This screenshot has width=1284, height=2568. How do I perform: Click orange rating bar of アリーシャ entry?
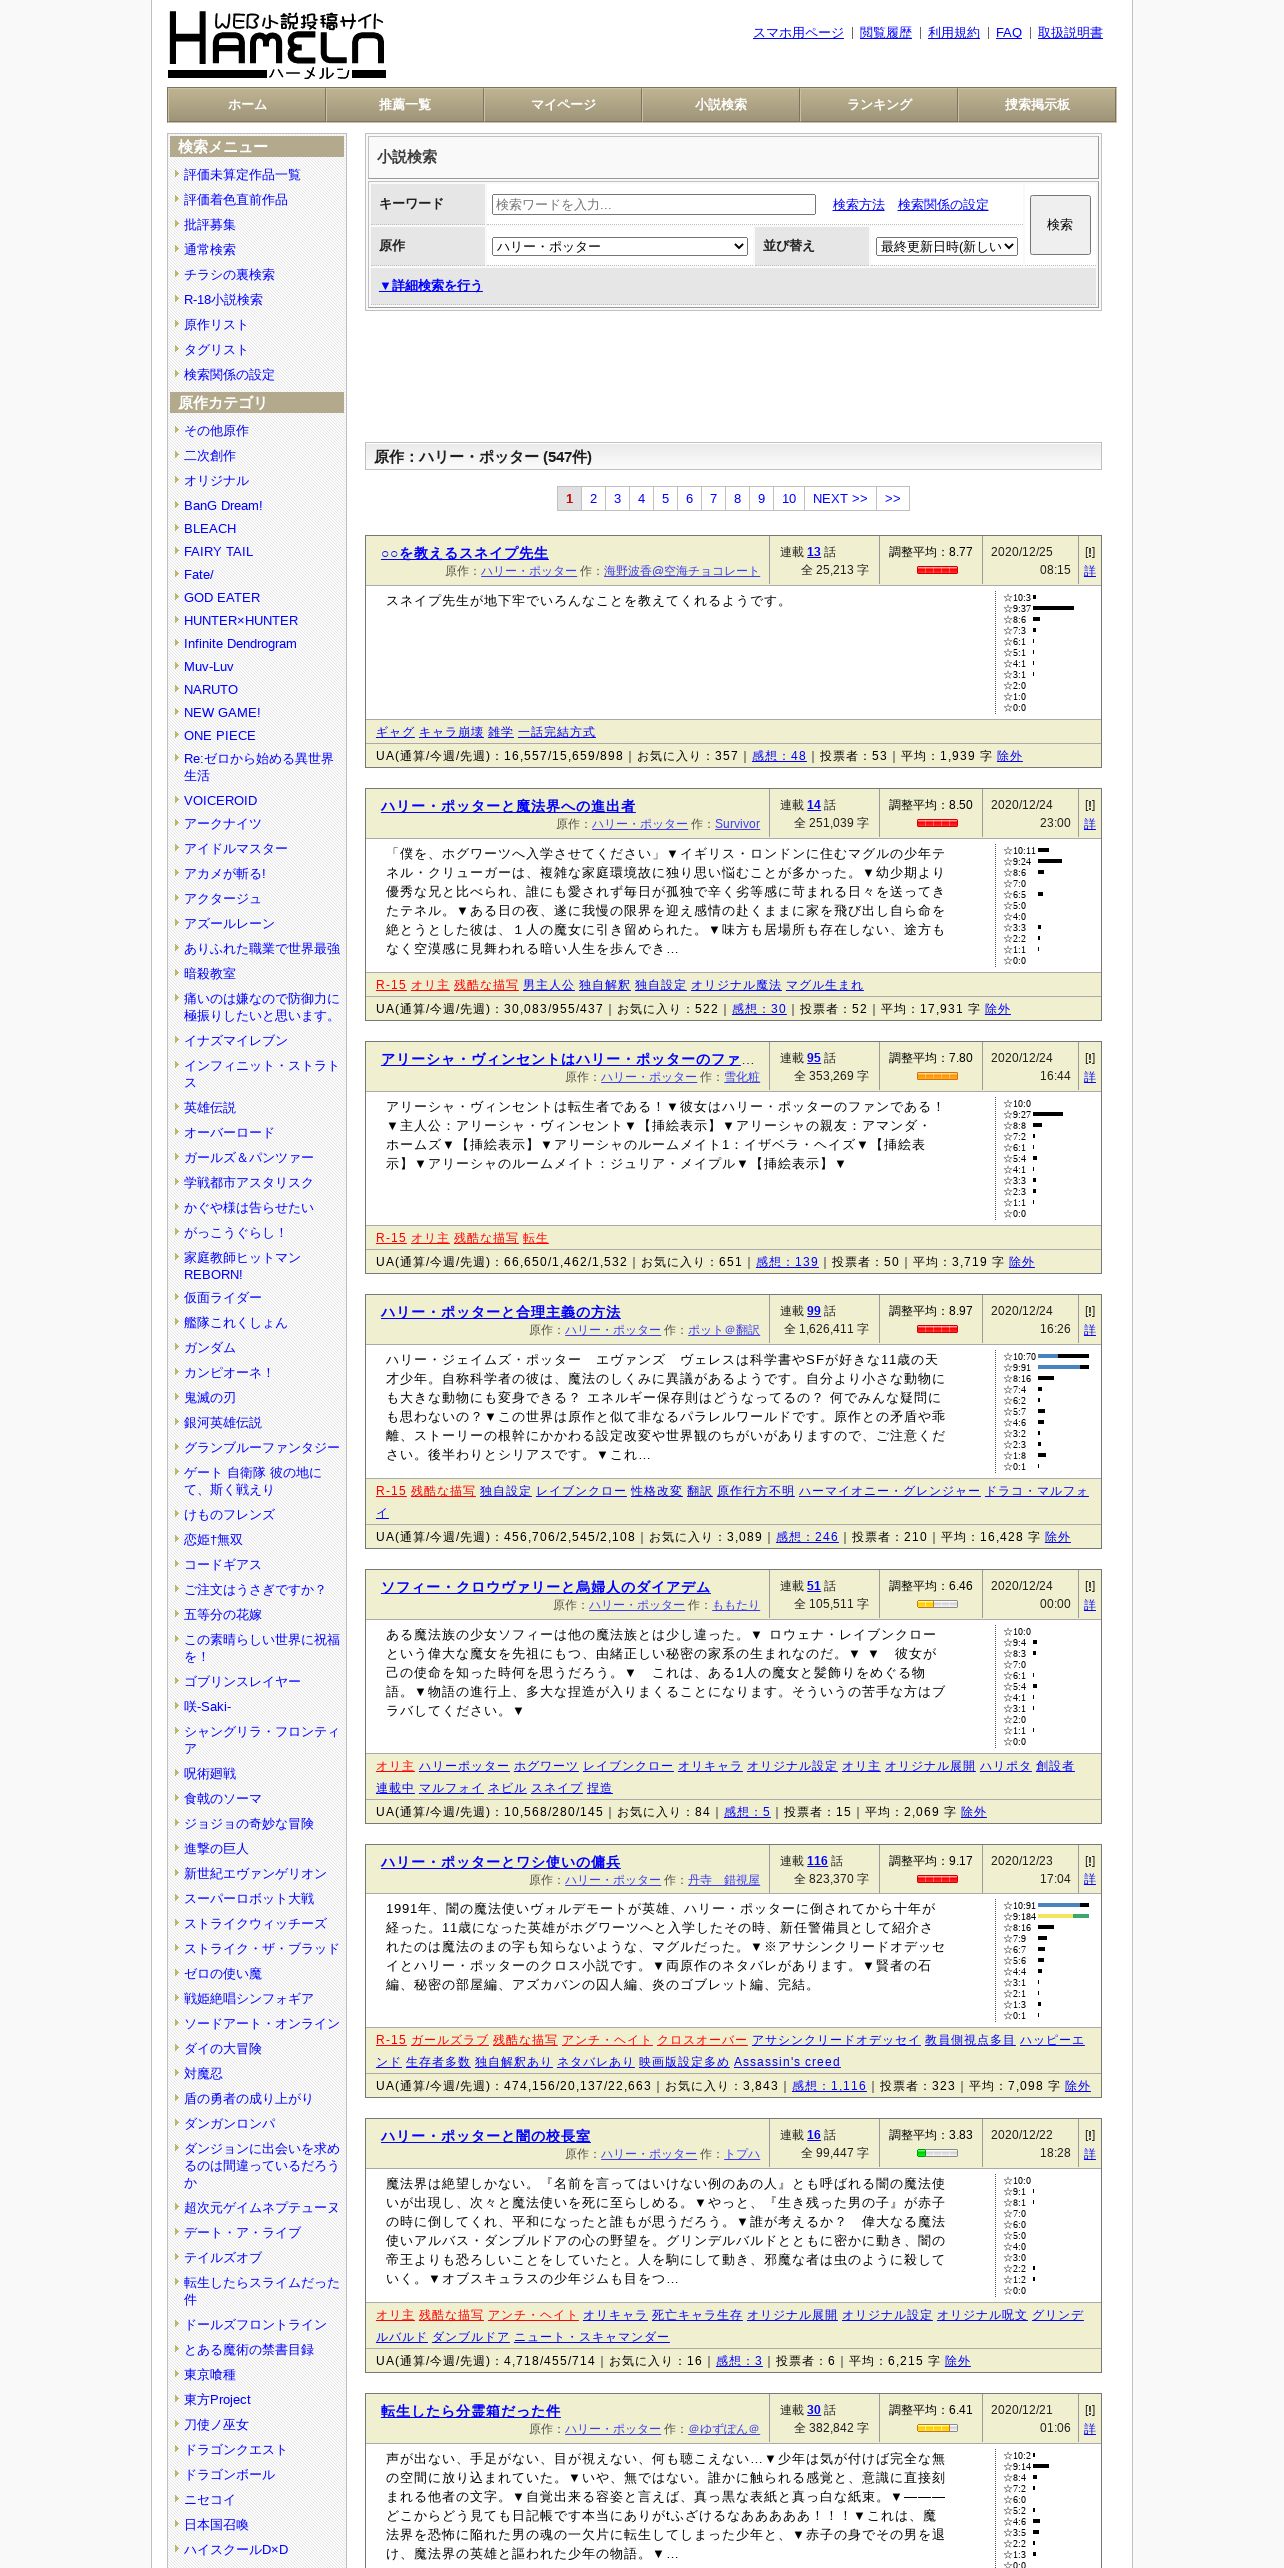(937, 1076)
